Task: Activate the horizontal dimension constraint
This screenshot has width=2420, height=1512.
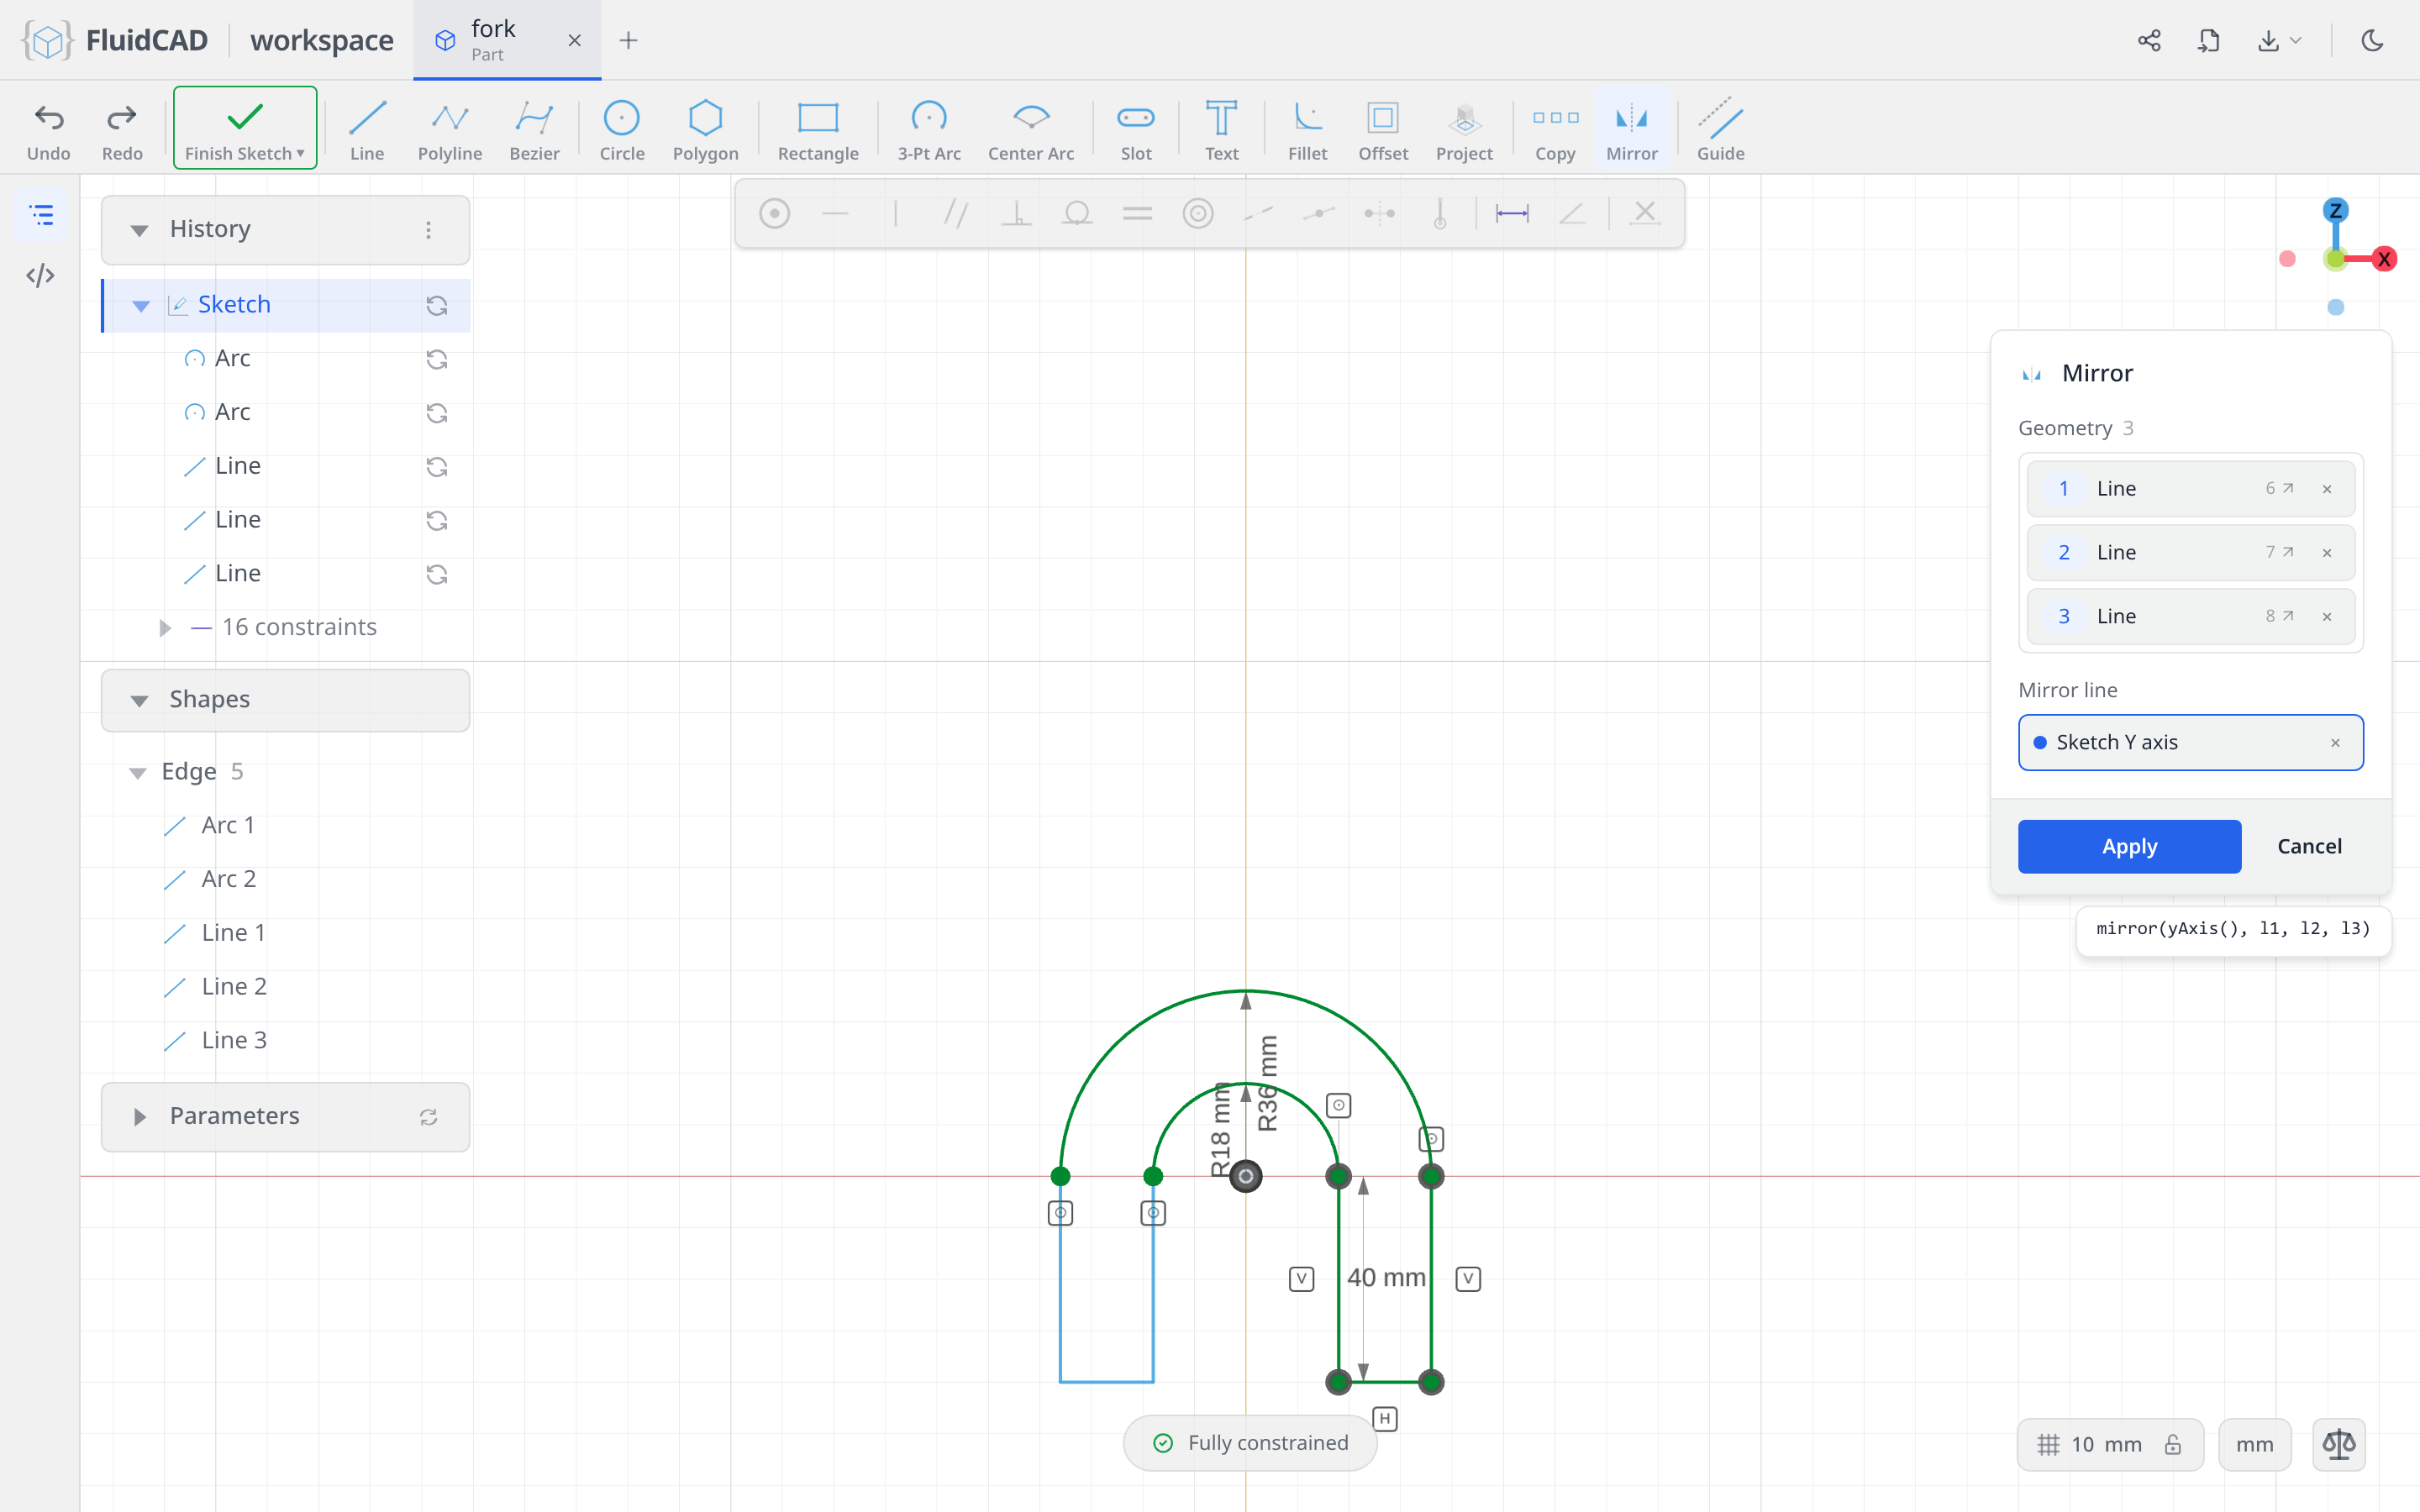Action: click(1511, 213)
